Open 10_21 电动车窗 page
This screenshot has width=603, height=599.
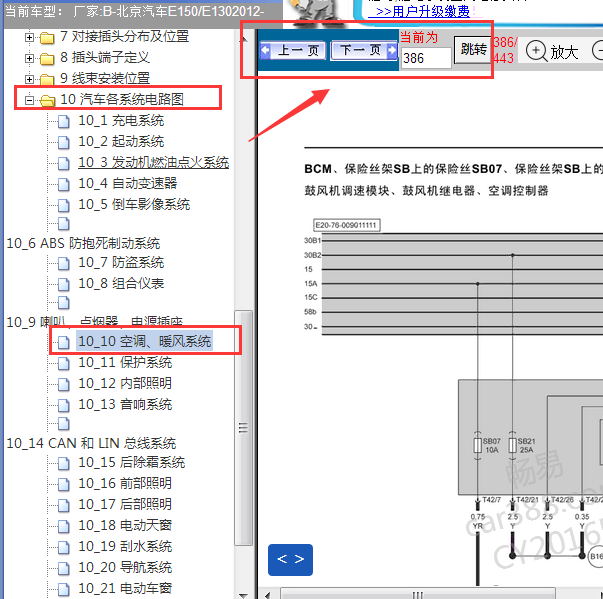(x=125, y=588)
